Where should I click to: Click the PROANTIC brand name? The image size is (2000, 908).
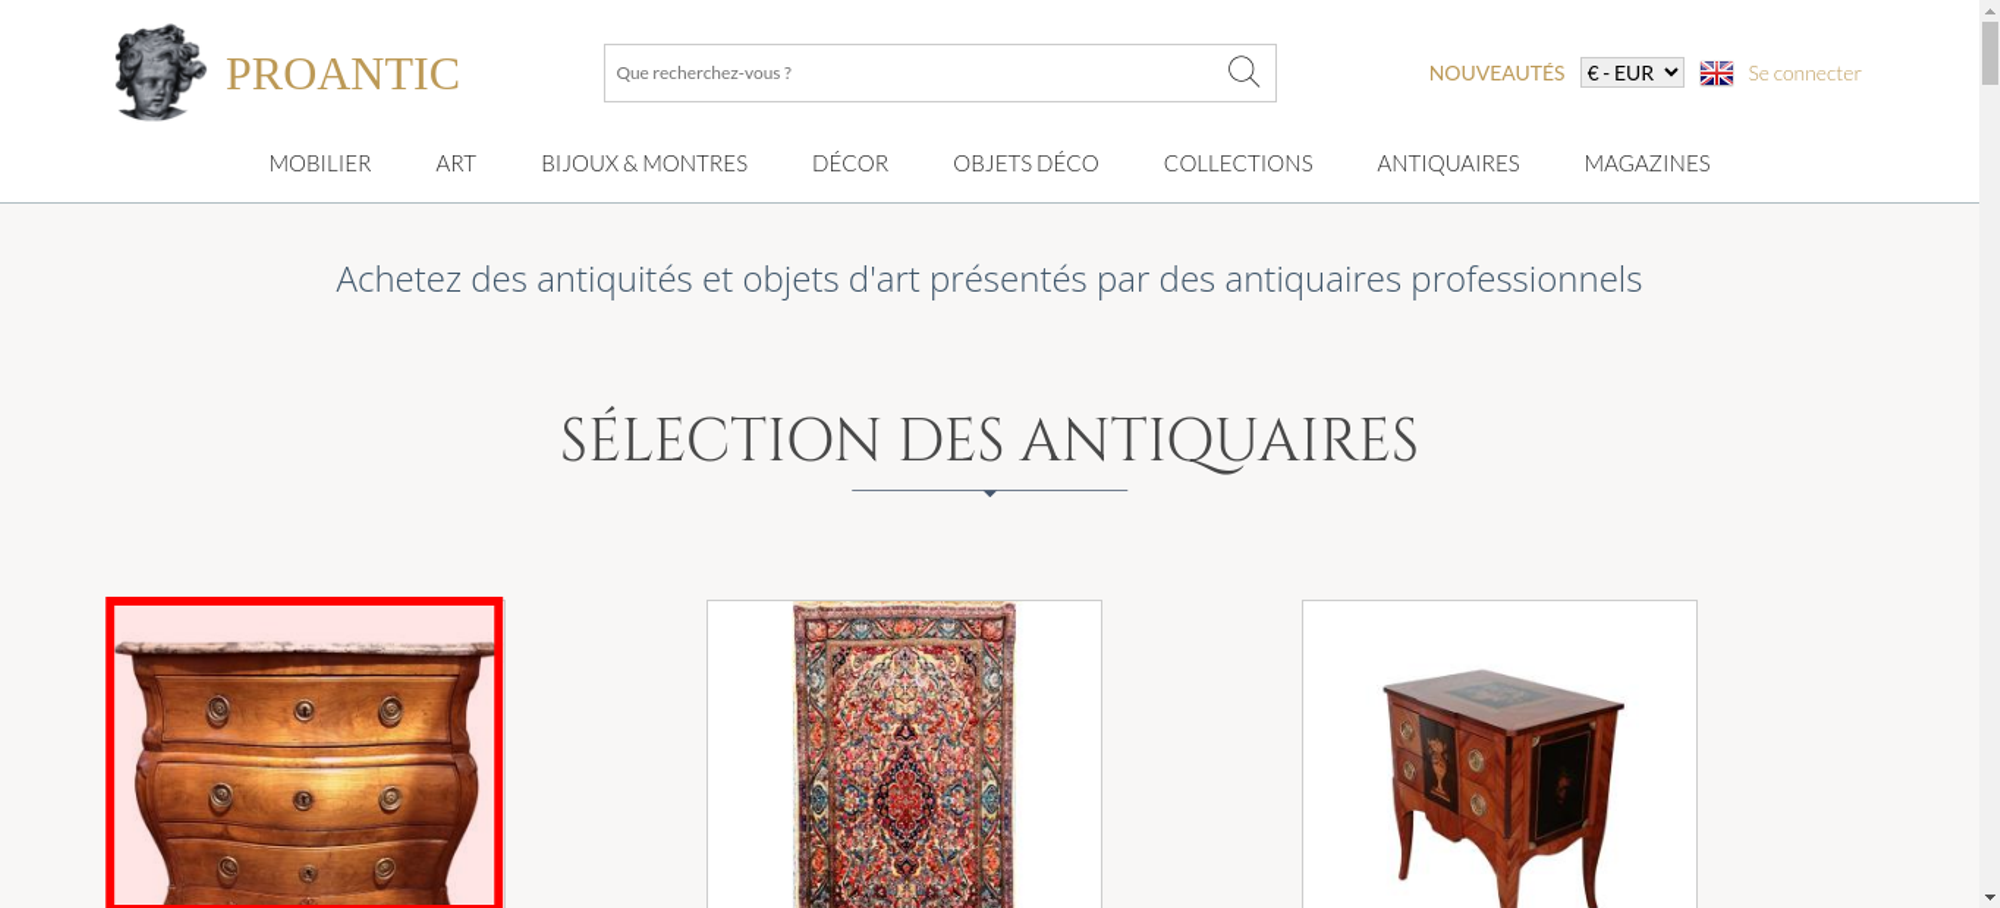click(342, 74)
